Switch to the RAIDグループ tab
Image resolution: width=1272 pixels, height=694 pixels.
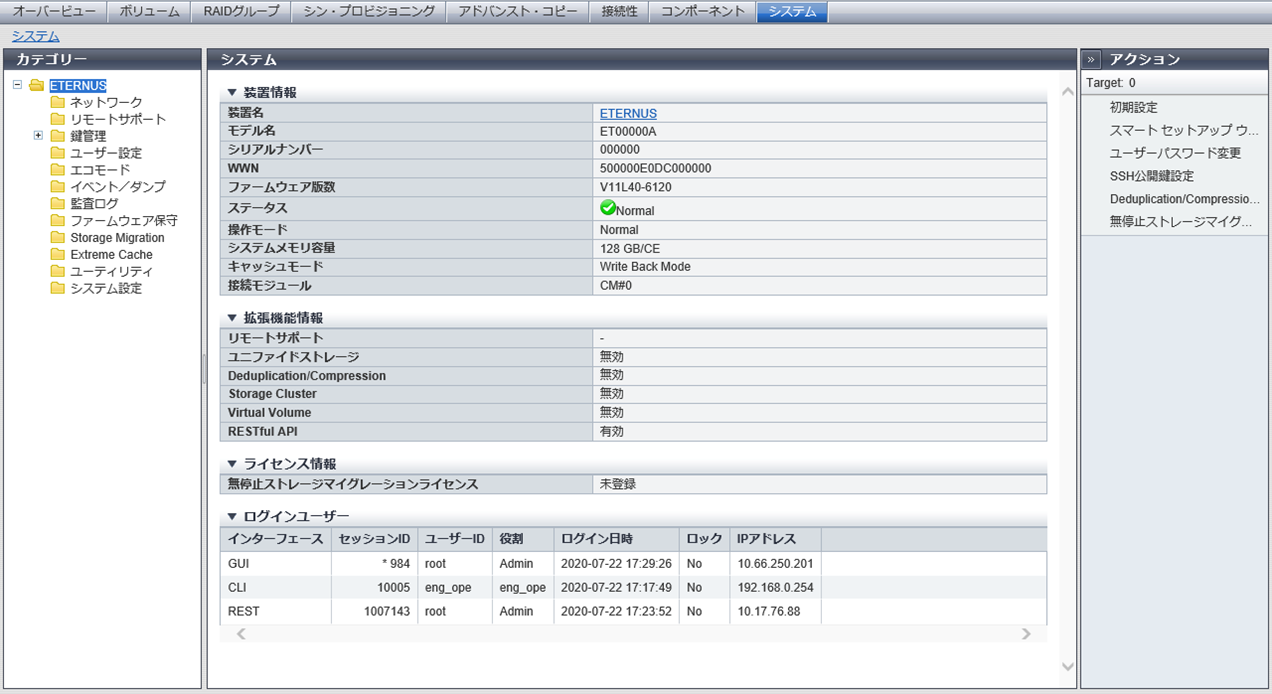tap(239, 12)
